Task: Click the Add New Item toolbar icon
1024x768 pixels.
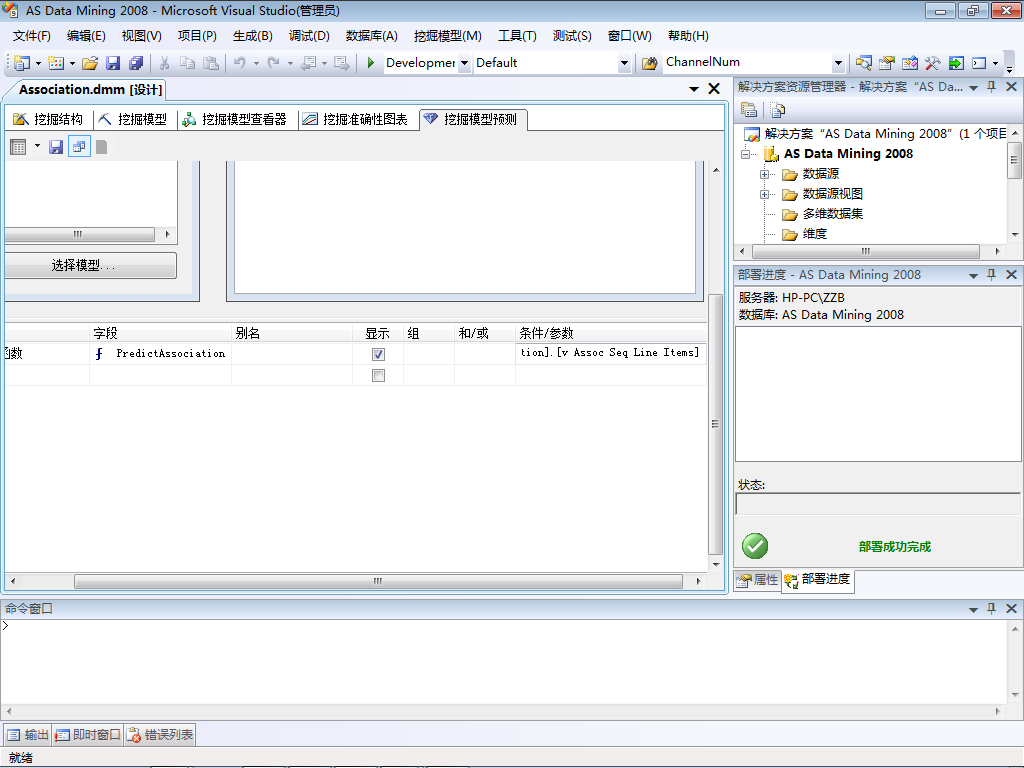Action: pyautogui.click(x=56, y=63)
